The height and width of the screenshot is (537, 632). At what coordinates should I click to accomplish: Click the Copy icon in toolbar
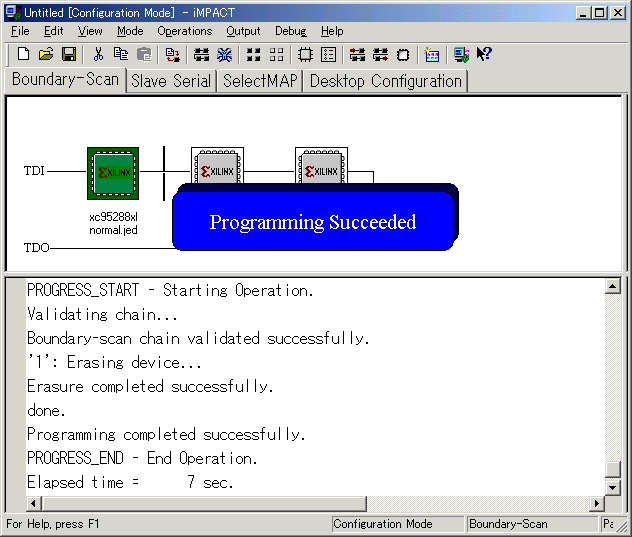pyautogui.click(x=121, y=54)
